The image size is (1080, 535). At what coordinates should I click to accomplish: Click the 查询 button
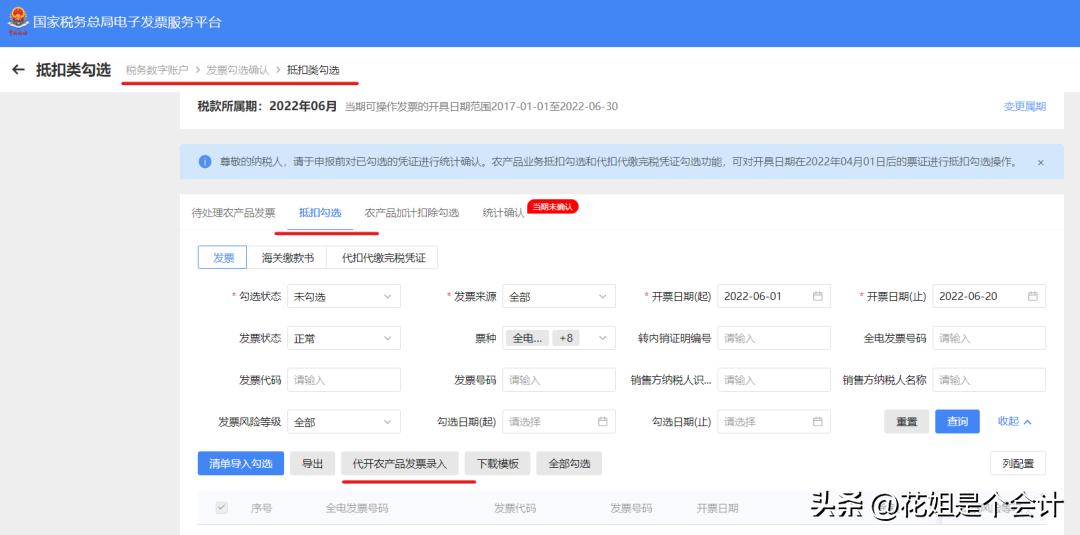click(x=957, y=421)
